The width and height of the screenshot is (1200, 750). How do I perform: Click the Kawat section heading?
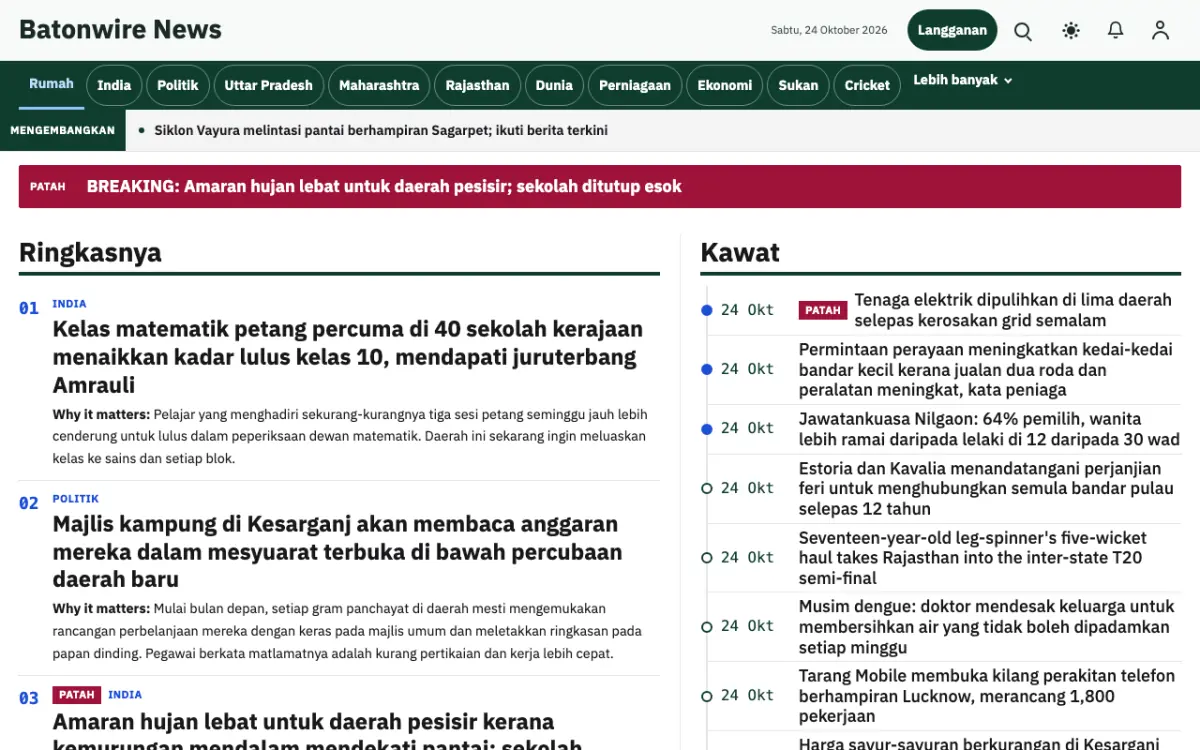(x=740, y=252)
